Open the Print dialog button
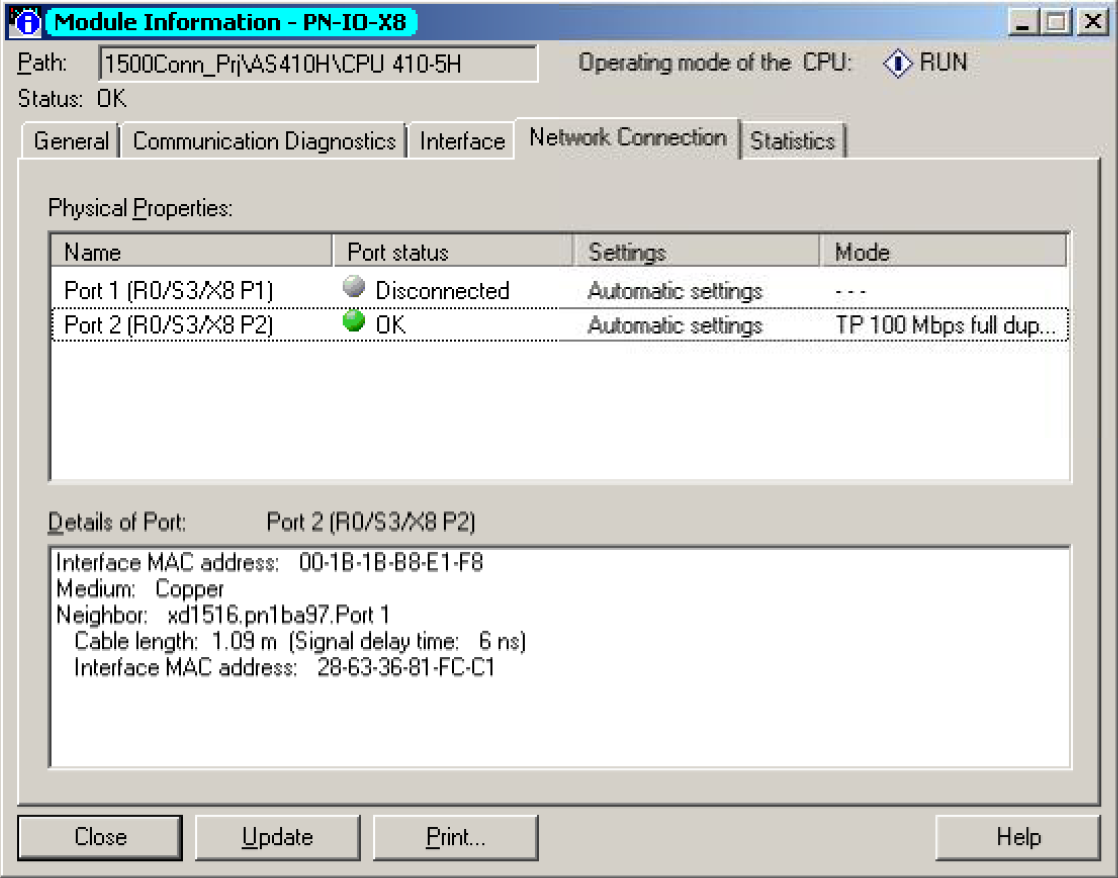This screenshot has width=1118, height=878. [x=455, y=837]
